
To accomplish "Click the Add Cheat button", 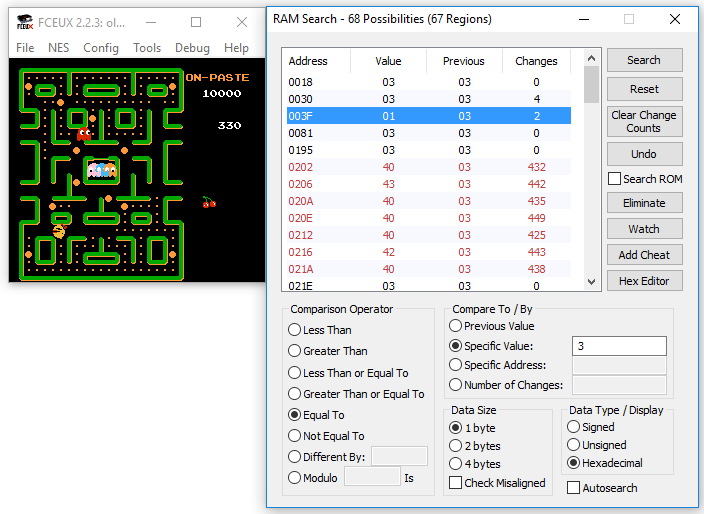I will click(644, 255).
